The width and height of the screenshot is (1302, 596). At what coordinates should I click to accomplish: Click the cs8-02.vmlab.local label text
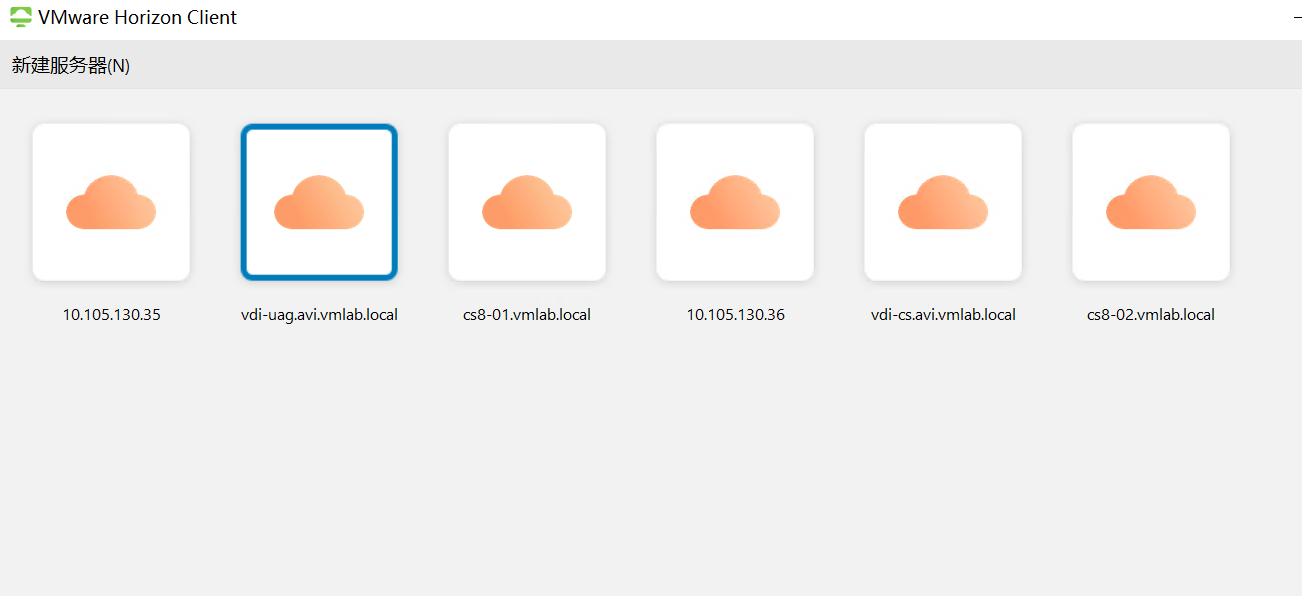1151,314
